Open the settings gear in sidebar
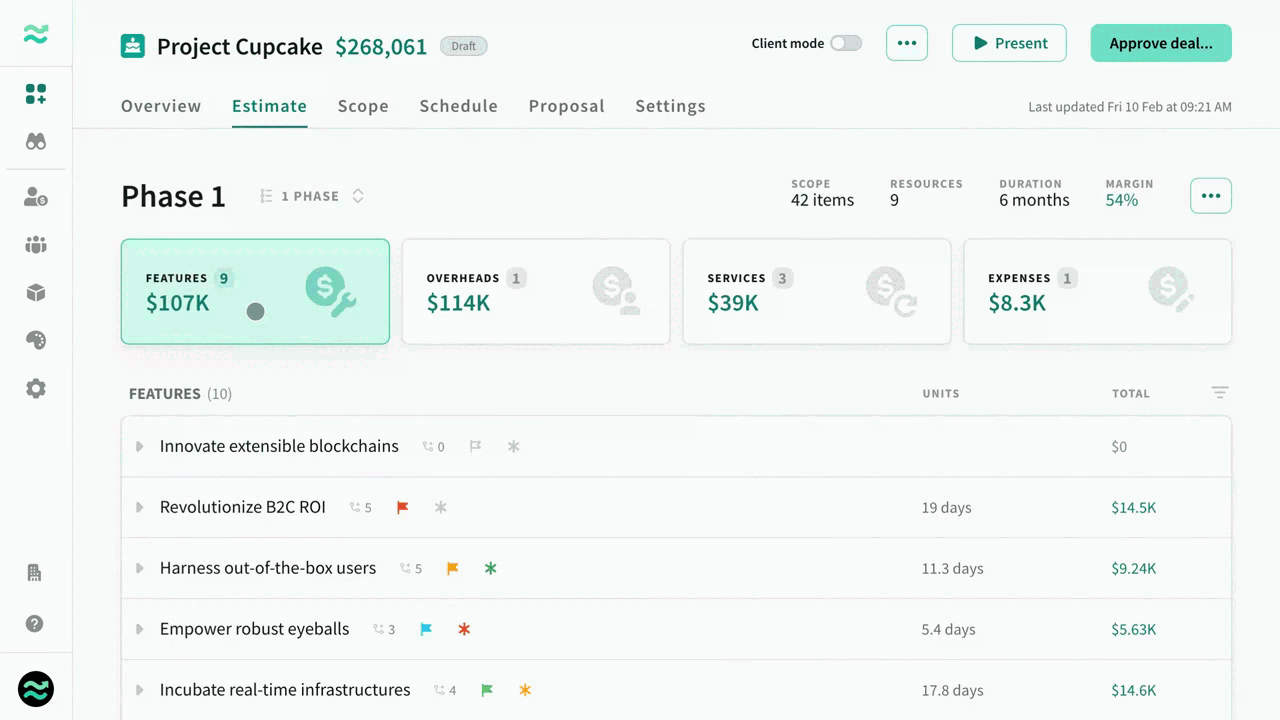Image resolution: width=1280 pixels, height=720 pixels. point(36,388)
